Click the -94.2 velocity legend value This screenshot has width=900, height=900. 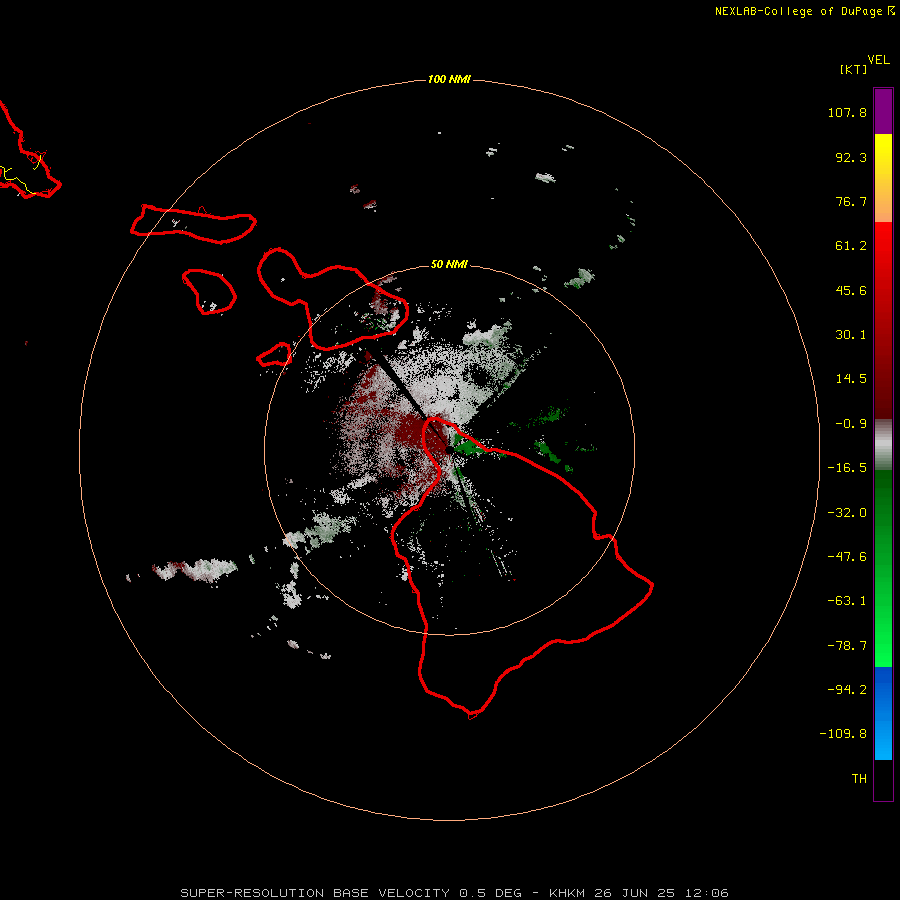(847, 690)
